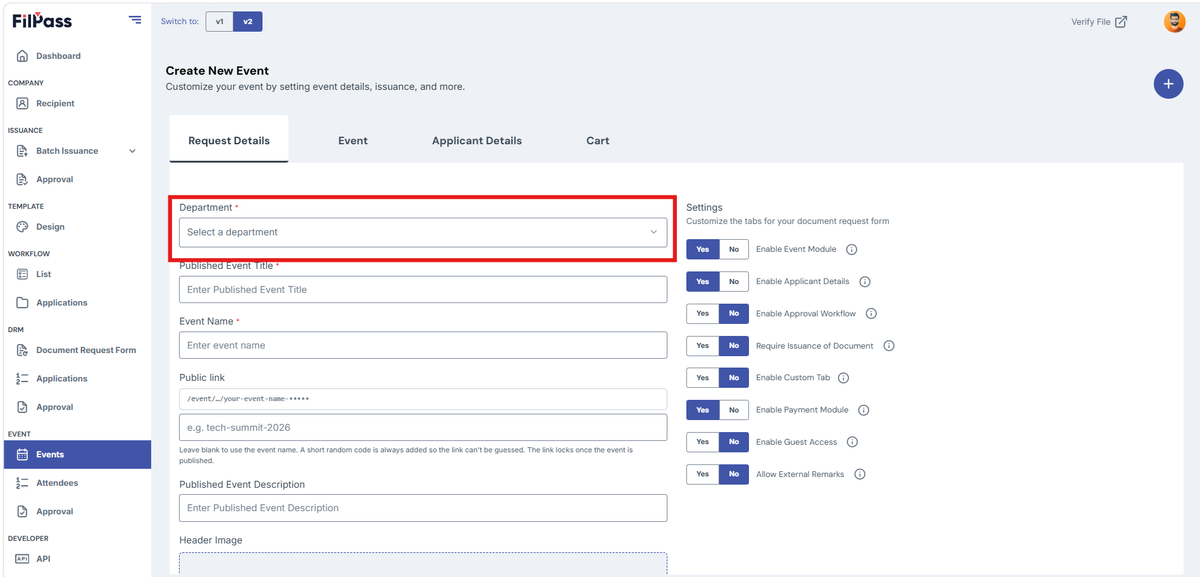Click the Issuance Approval icon

[22, 179]
